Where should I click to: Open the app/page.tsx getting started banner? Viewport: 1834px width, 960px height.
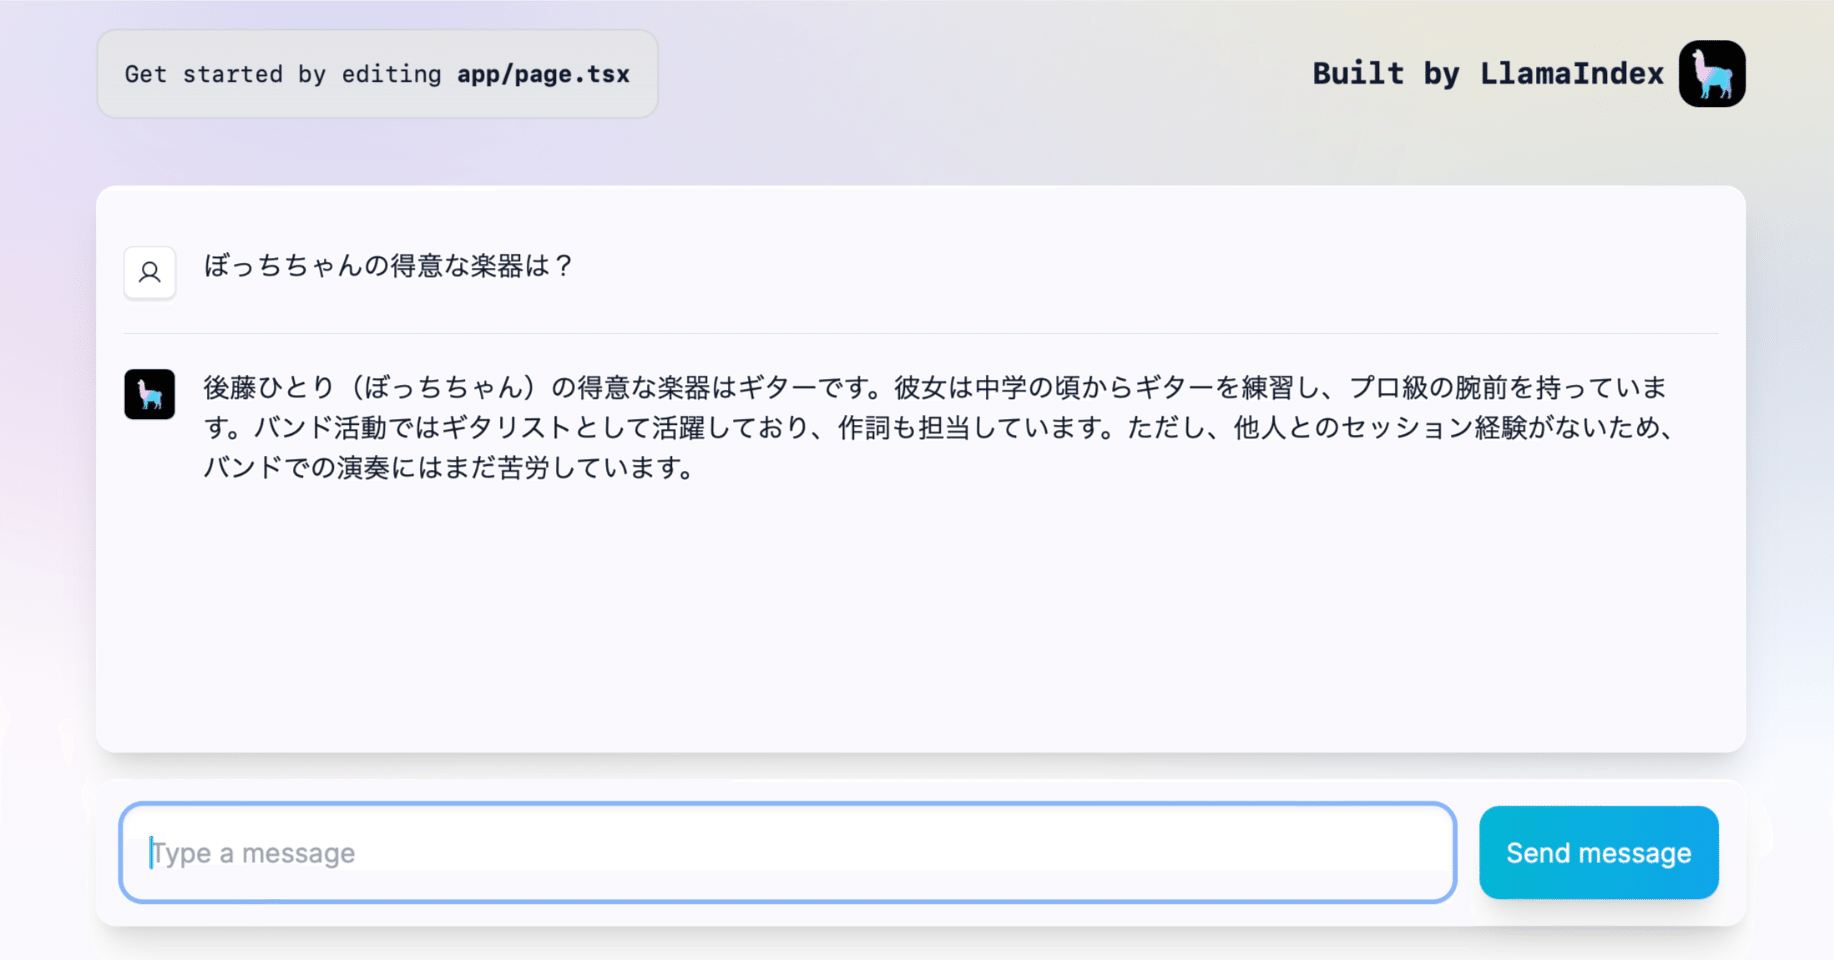[377, 73]
